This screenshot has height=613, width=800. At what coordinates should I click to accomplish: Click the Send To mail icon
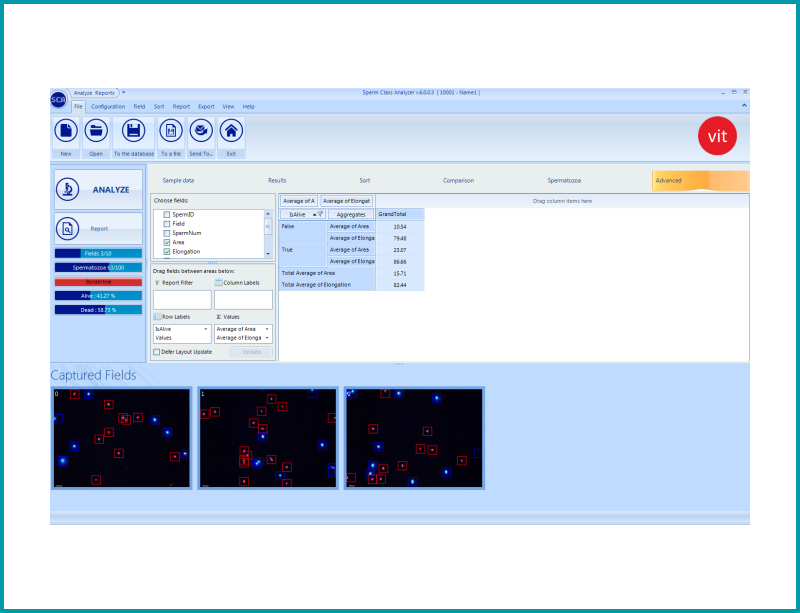201,131
